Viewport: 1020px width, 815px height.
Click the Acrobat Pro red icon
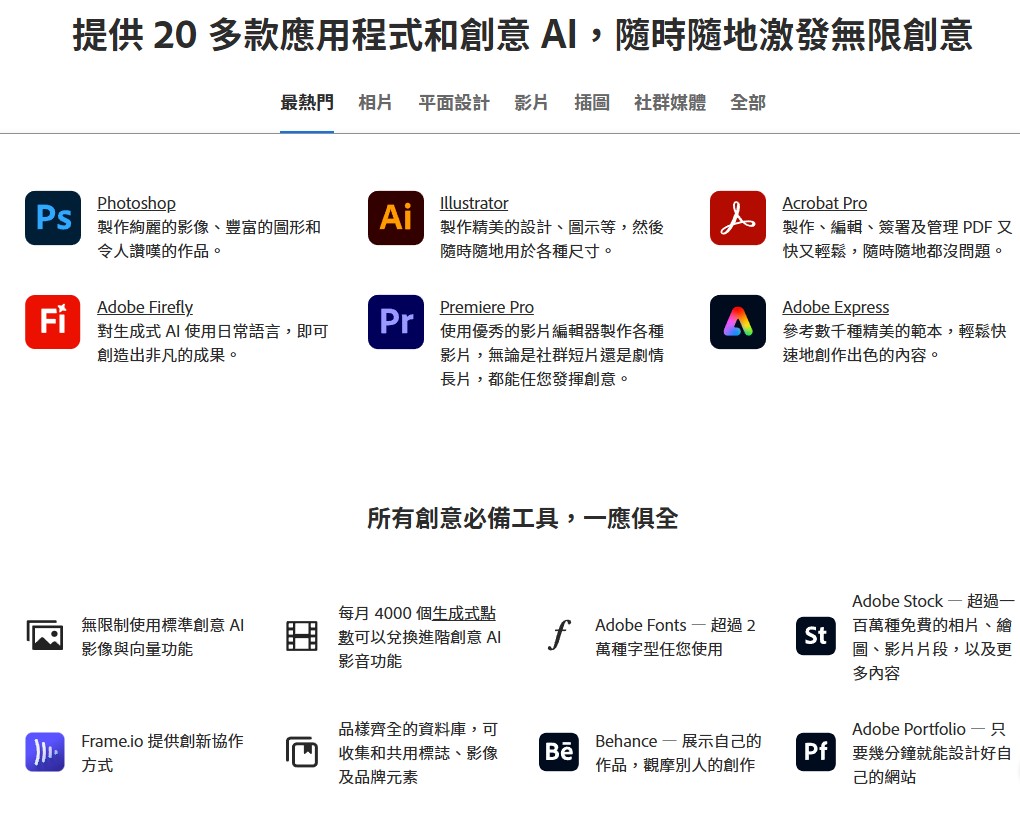click(738, 218)
